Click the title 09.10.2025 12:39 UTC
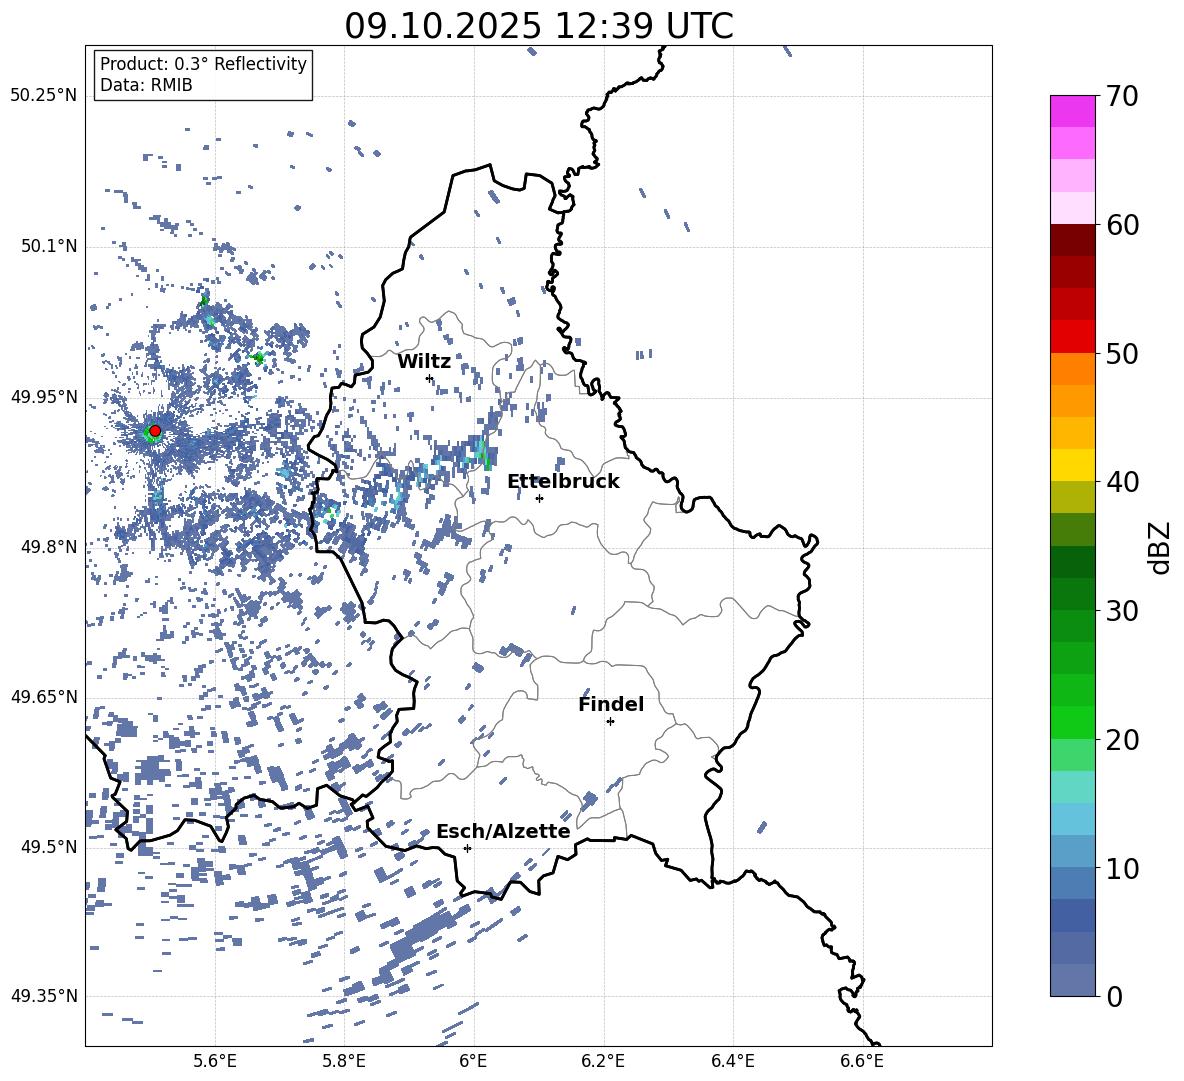The image size is (1184, 1081). point(539,26)
